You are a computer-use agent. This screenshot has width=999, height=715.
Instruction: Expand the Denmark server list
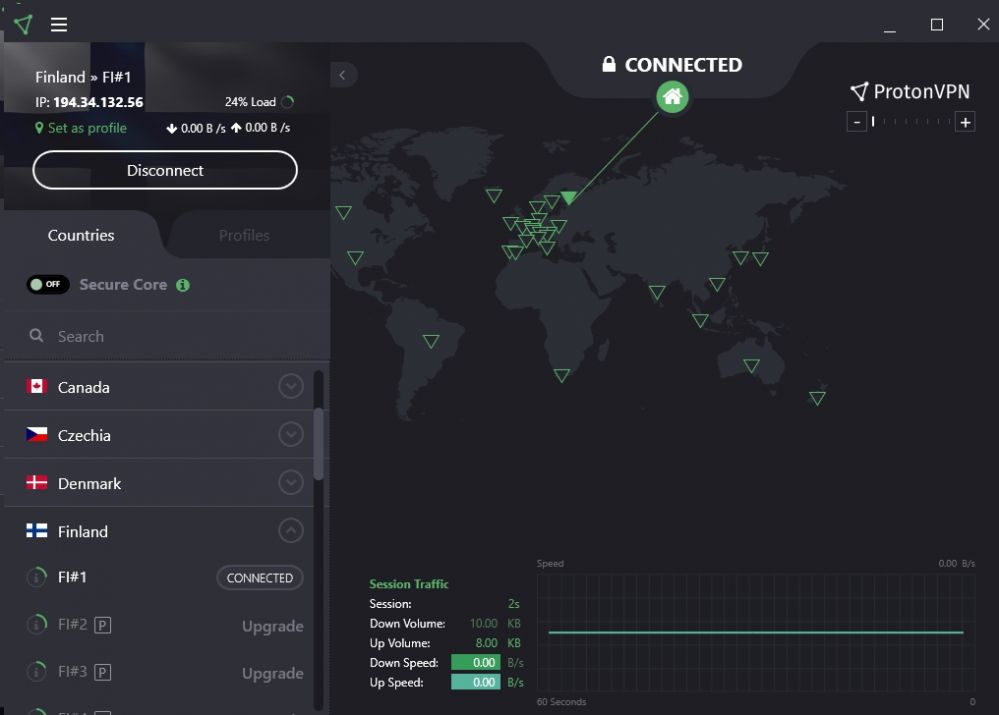[291, 482]
